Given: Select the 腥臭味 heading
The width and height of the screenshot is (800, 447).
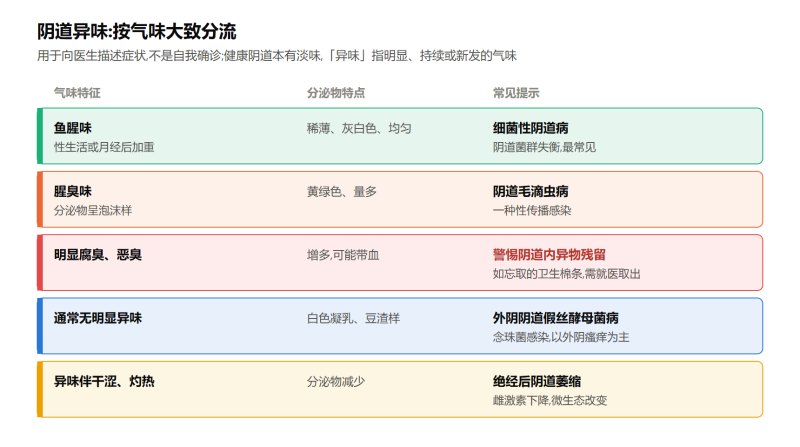Looking at the screenshot, I should (72, 191).
